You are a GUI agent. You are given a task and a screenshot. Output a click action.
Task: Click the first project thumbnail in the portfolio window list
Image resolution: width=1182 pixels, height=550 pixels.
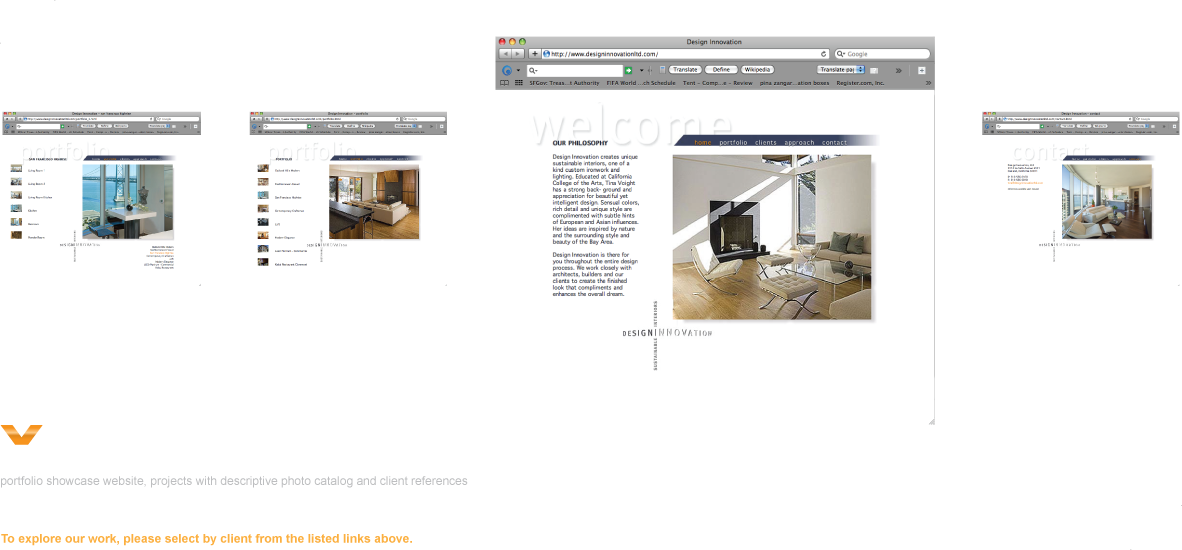(263, 169)
